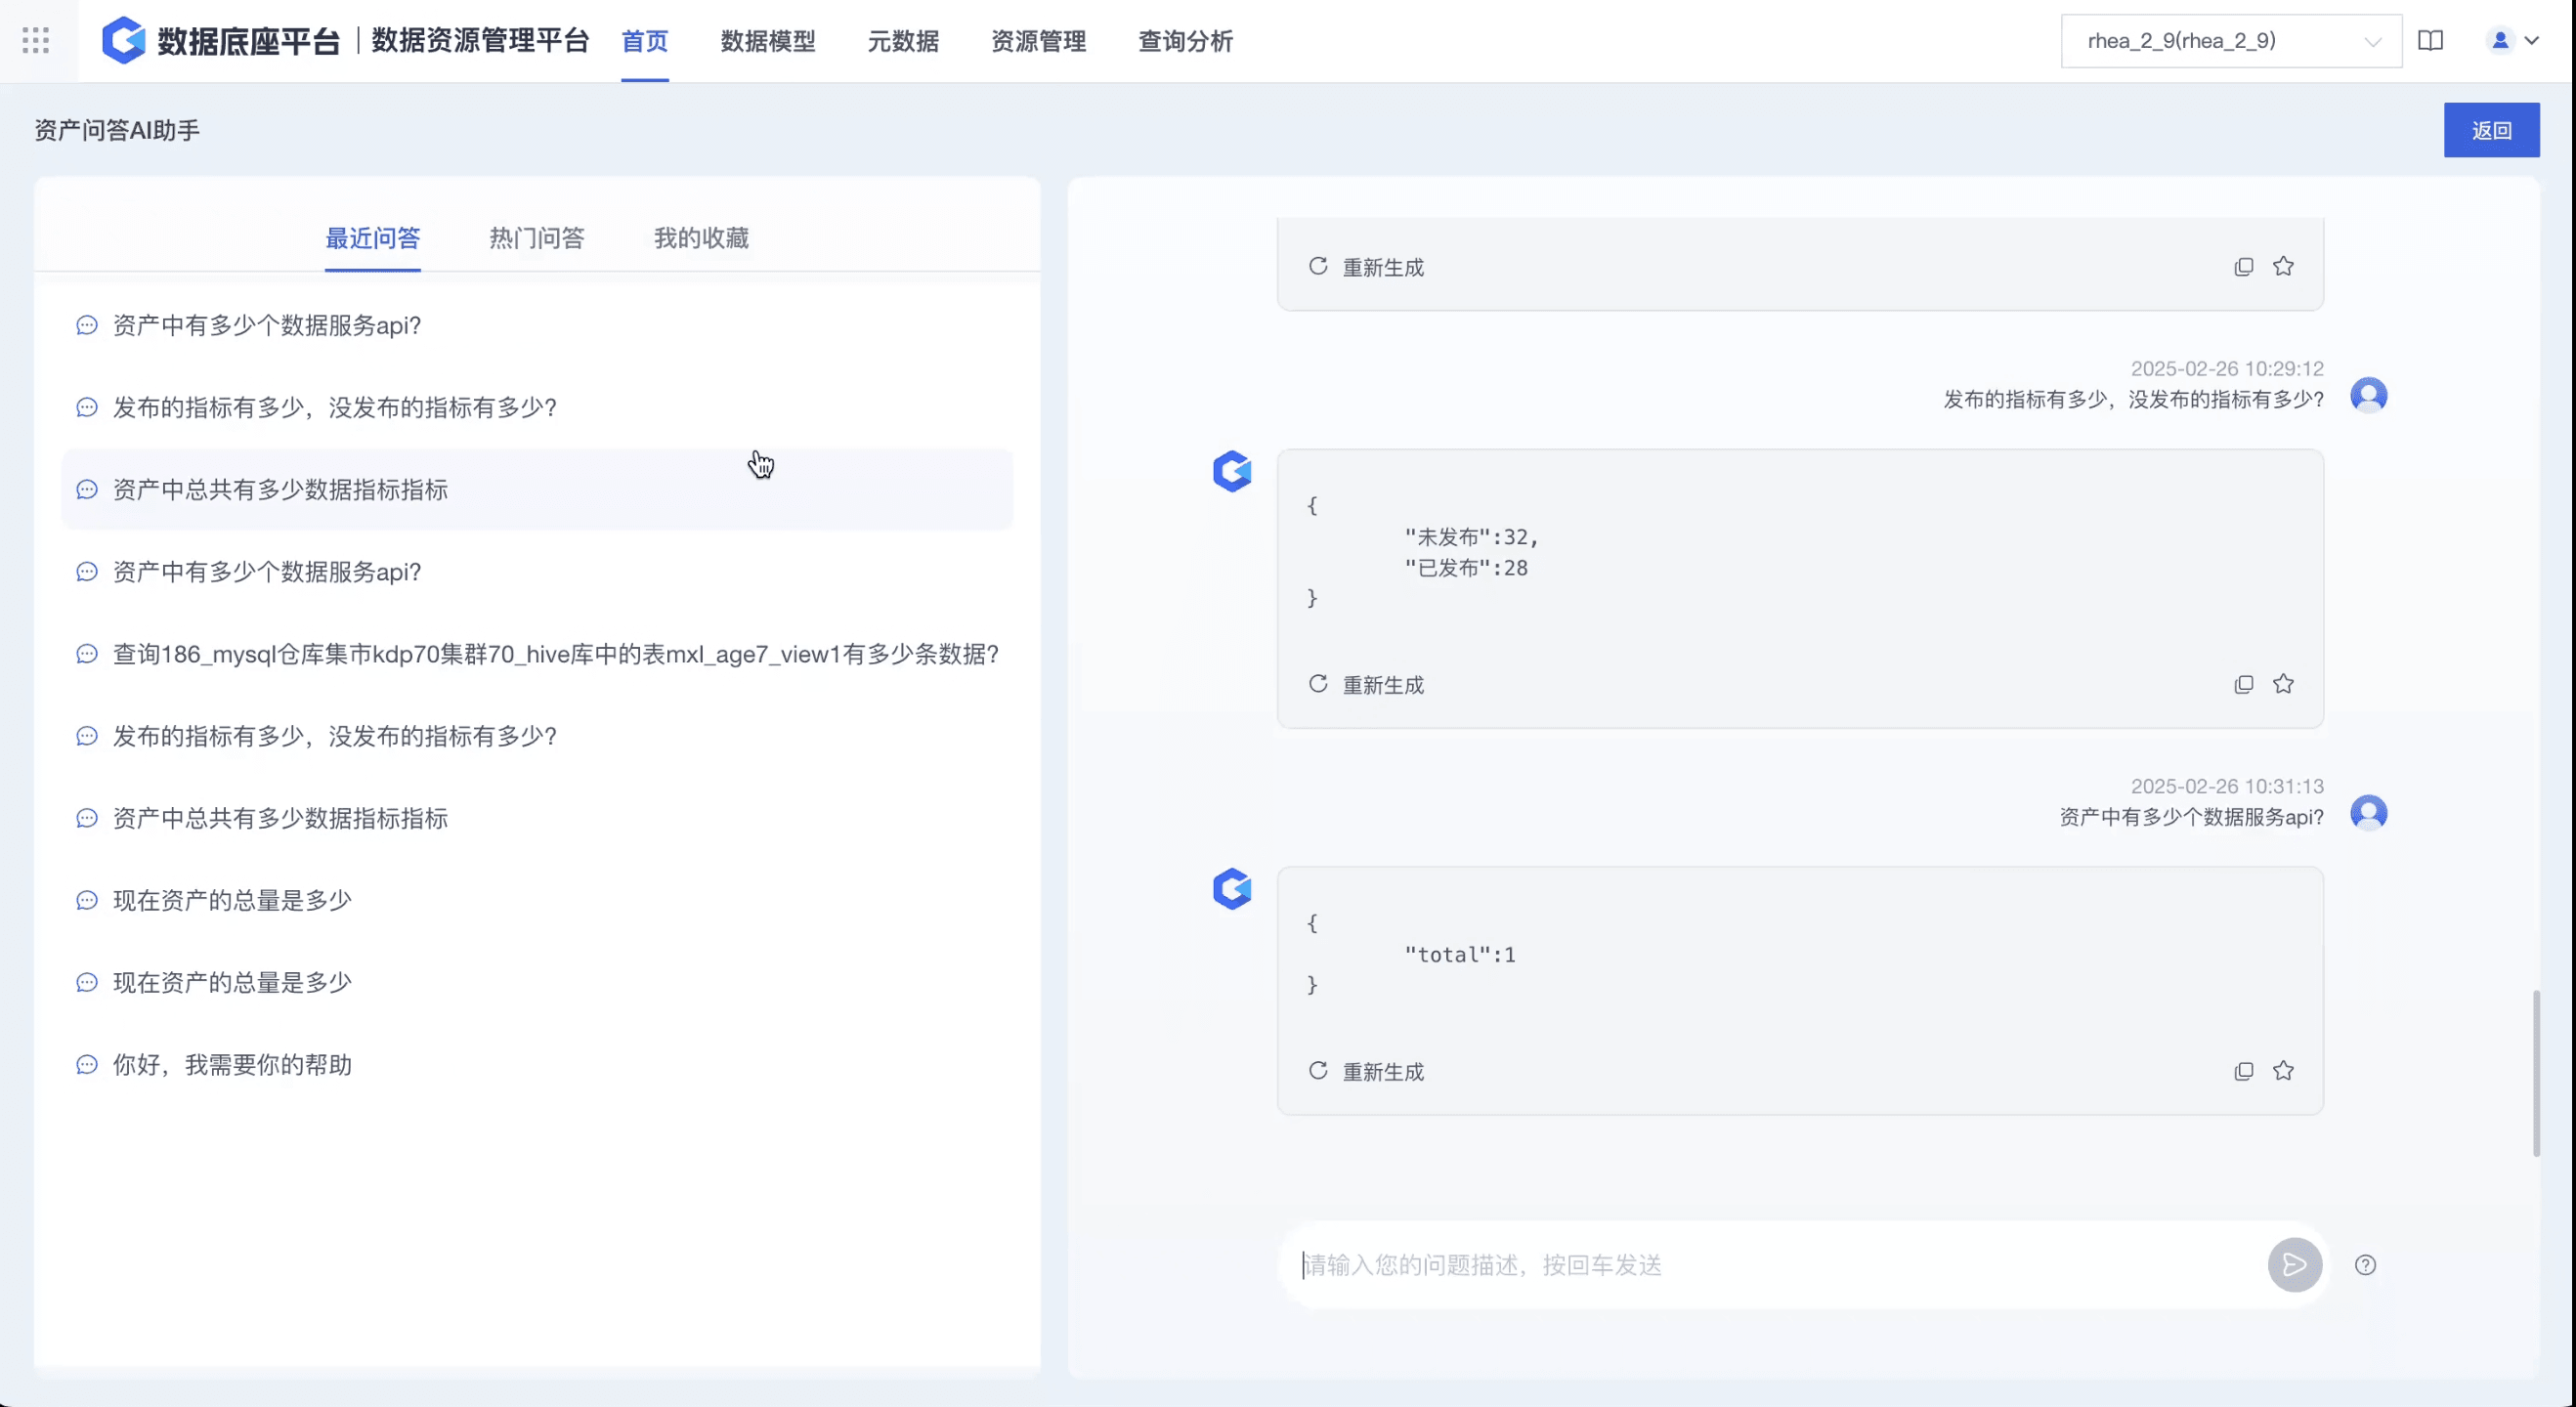Open the rhea_2_9 workspace dropdown
The image size is (2576, 1407).
[x=2230, y=41]
